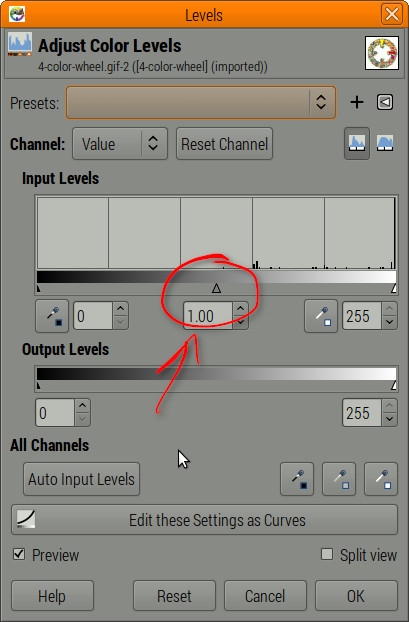Toggle the Preview checkbox
Screen dimensions: 409x622
click(19, 554)
